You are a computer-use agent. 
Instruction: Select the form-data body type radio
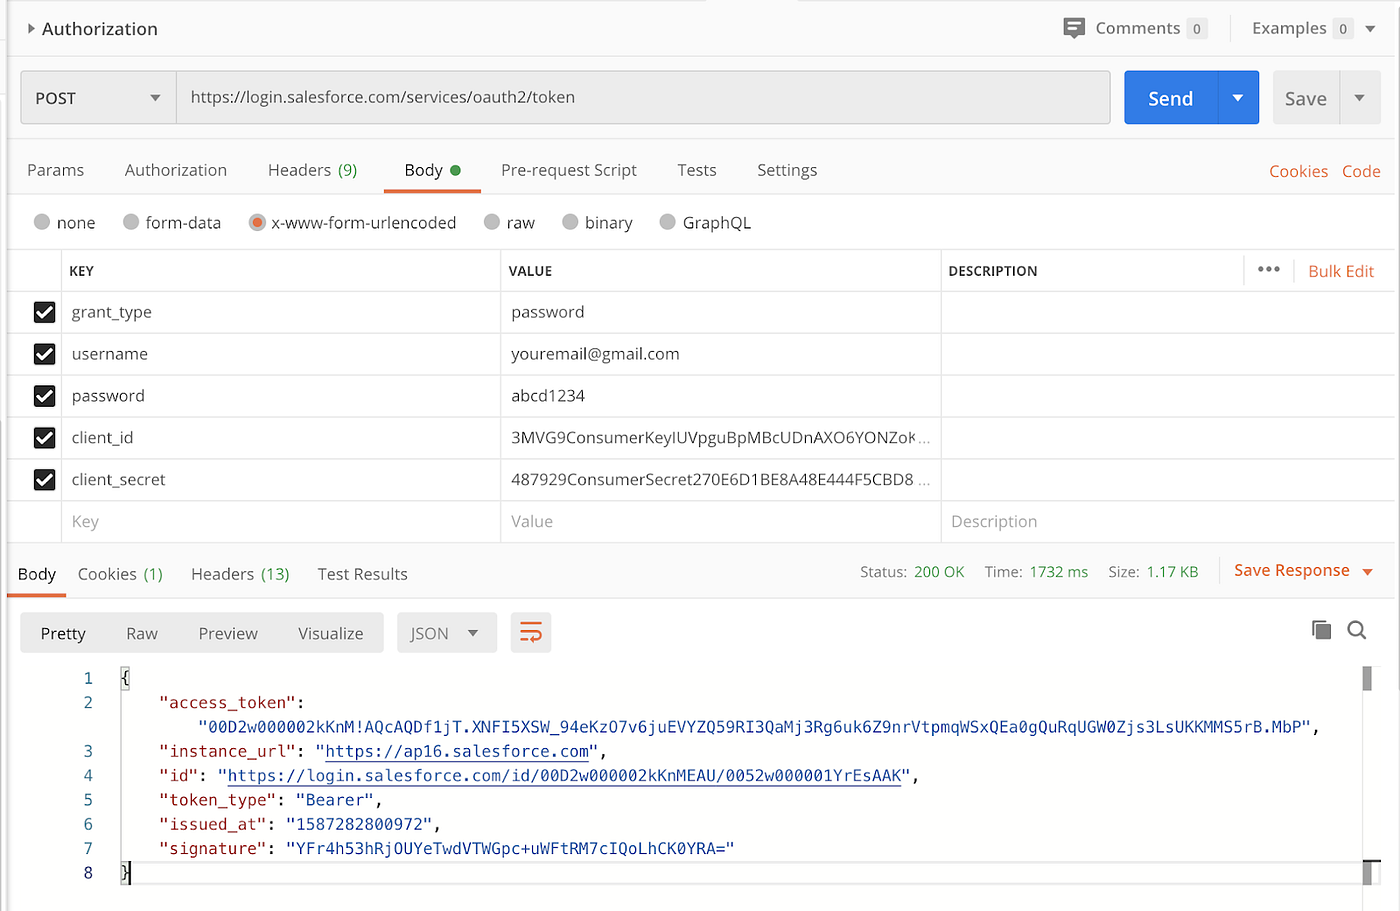tap(131, 222)
